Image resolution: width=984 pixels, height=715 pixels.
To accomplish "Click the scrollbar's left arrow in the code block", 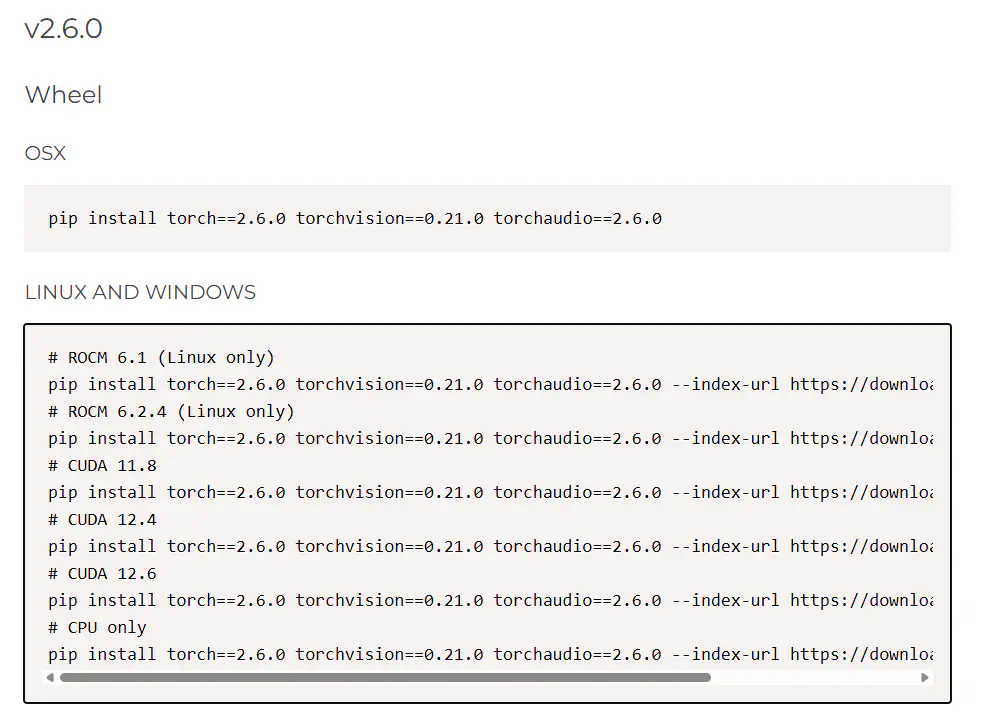I will tap(50, 677).
